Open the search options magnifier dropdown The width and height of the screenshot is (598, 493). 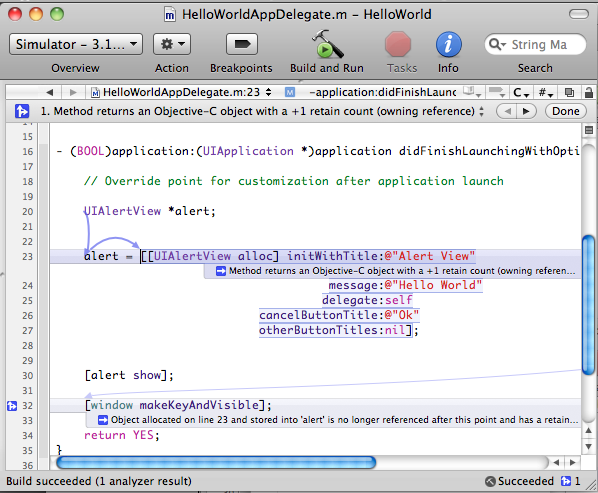[497, 44]
